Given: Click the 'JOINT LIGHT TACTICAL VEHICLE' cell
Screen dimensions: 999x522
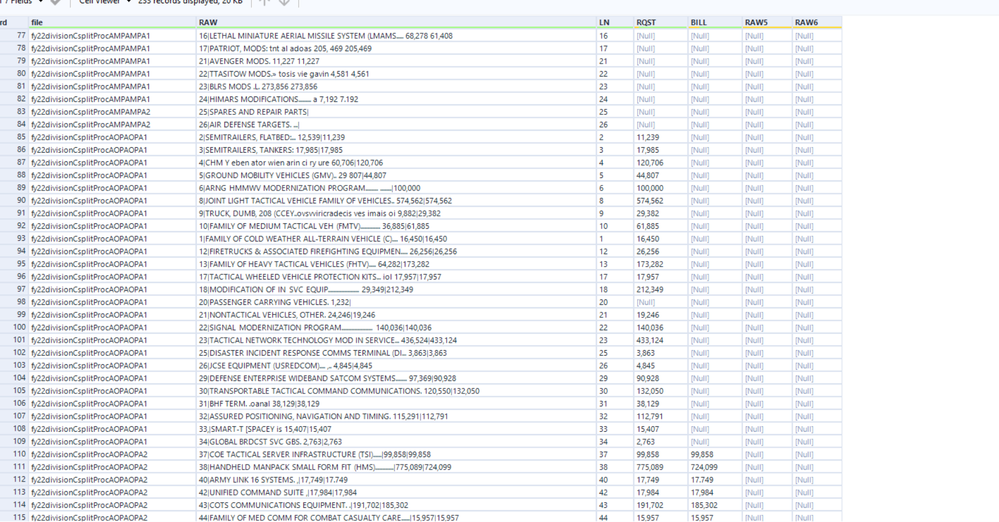Looking at the screenshot, I should click(x=396, y=201).
